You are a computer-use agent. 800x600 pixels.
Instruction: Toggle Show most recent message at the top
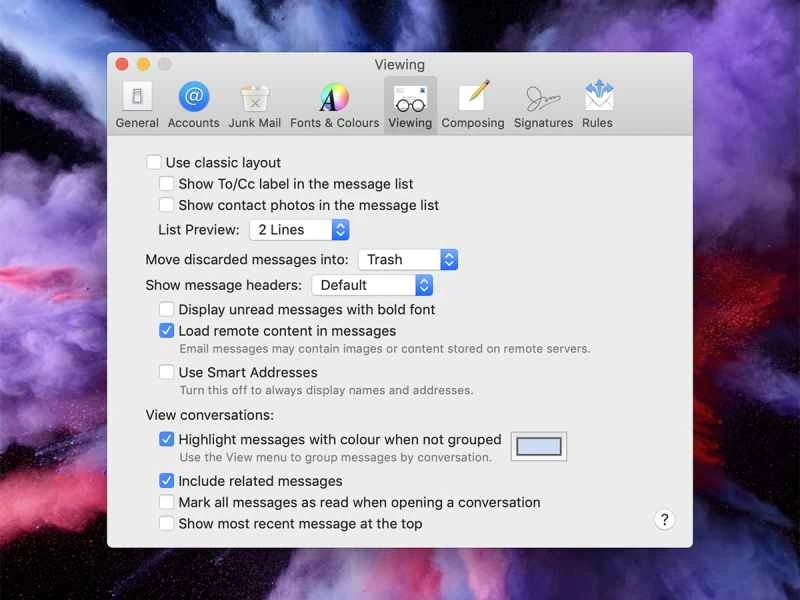(x=167, y=523)
